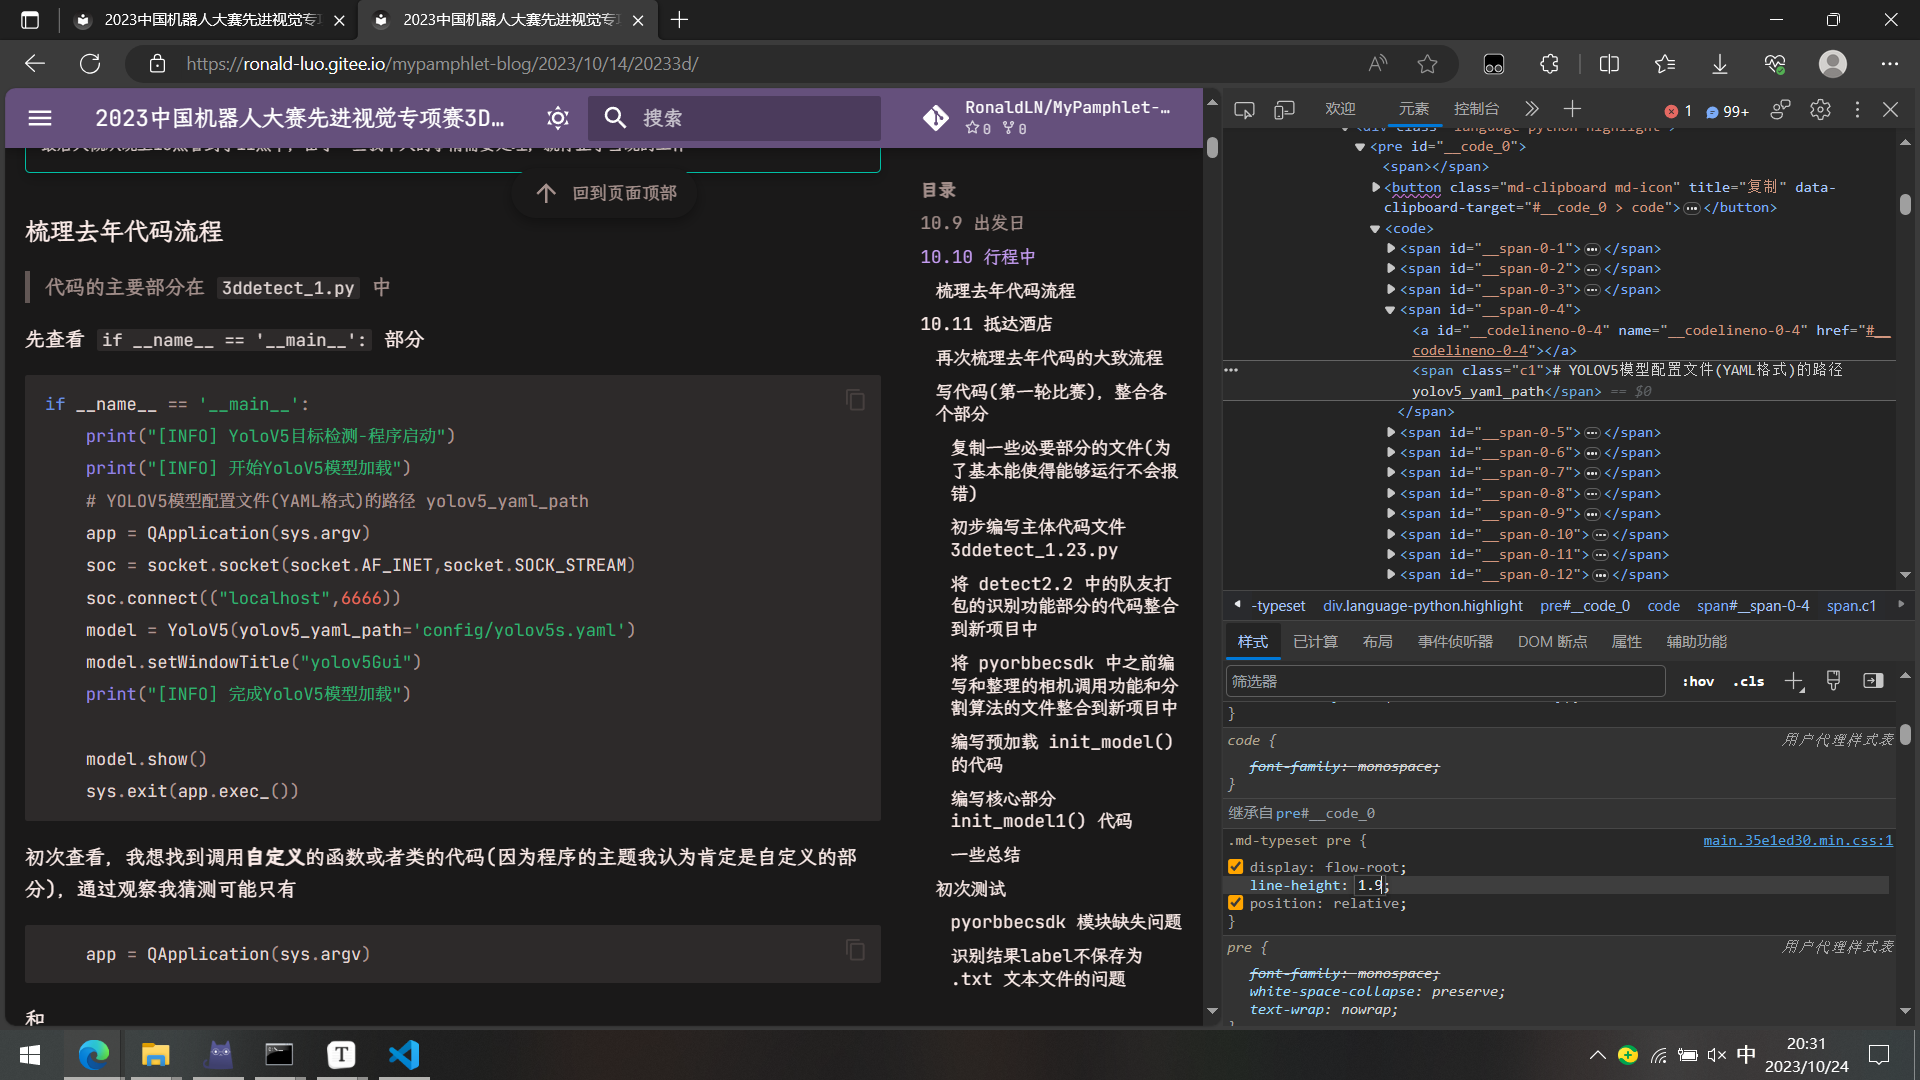Toggle the site's light/dark theme icon
The height and width of the screenshot is (1080, 1920).
click(x=558, y=118)
